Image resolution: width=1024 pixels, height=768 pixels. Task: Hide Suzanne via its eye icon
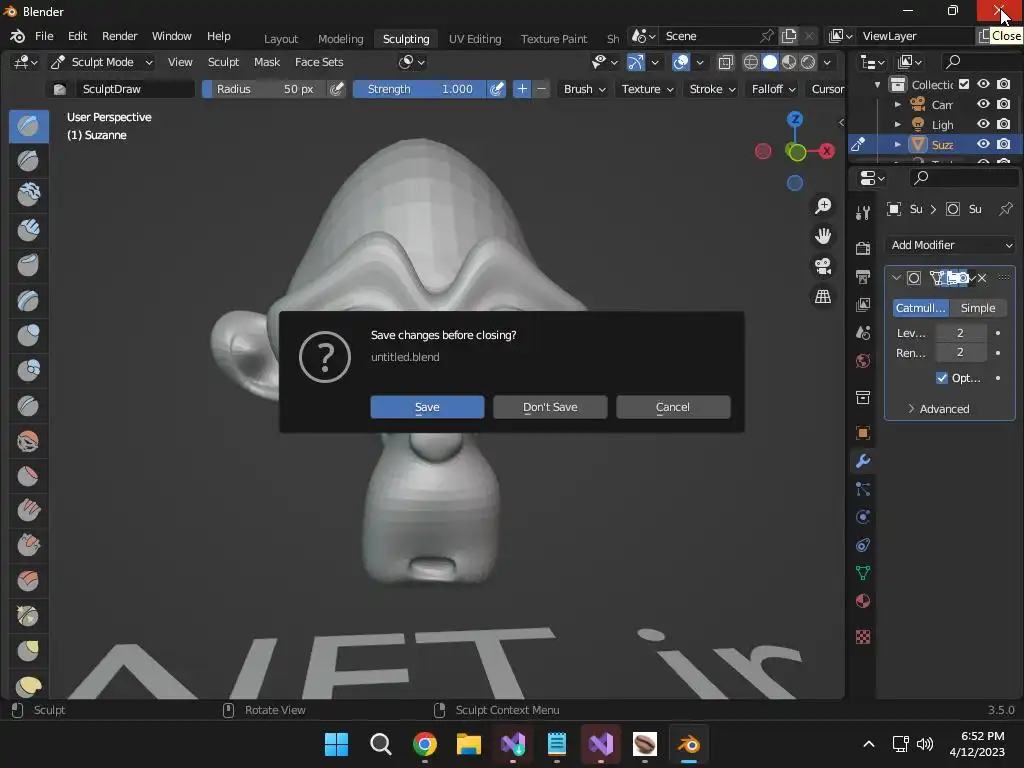[x=983, y=144]
